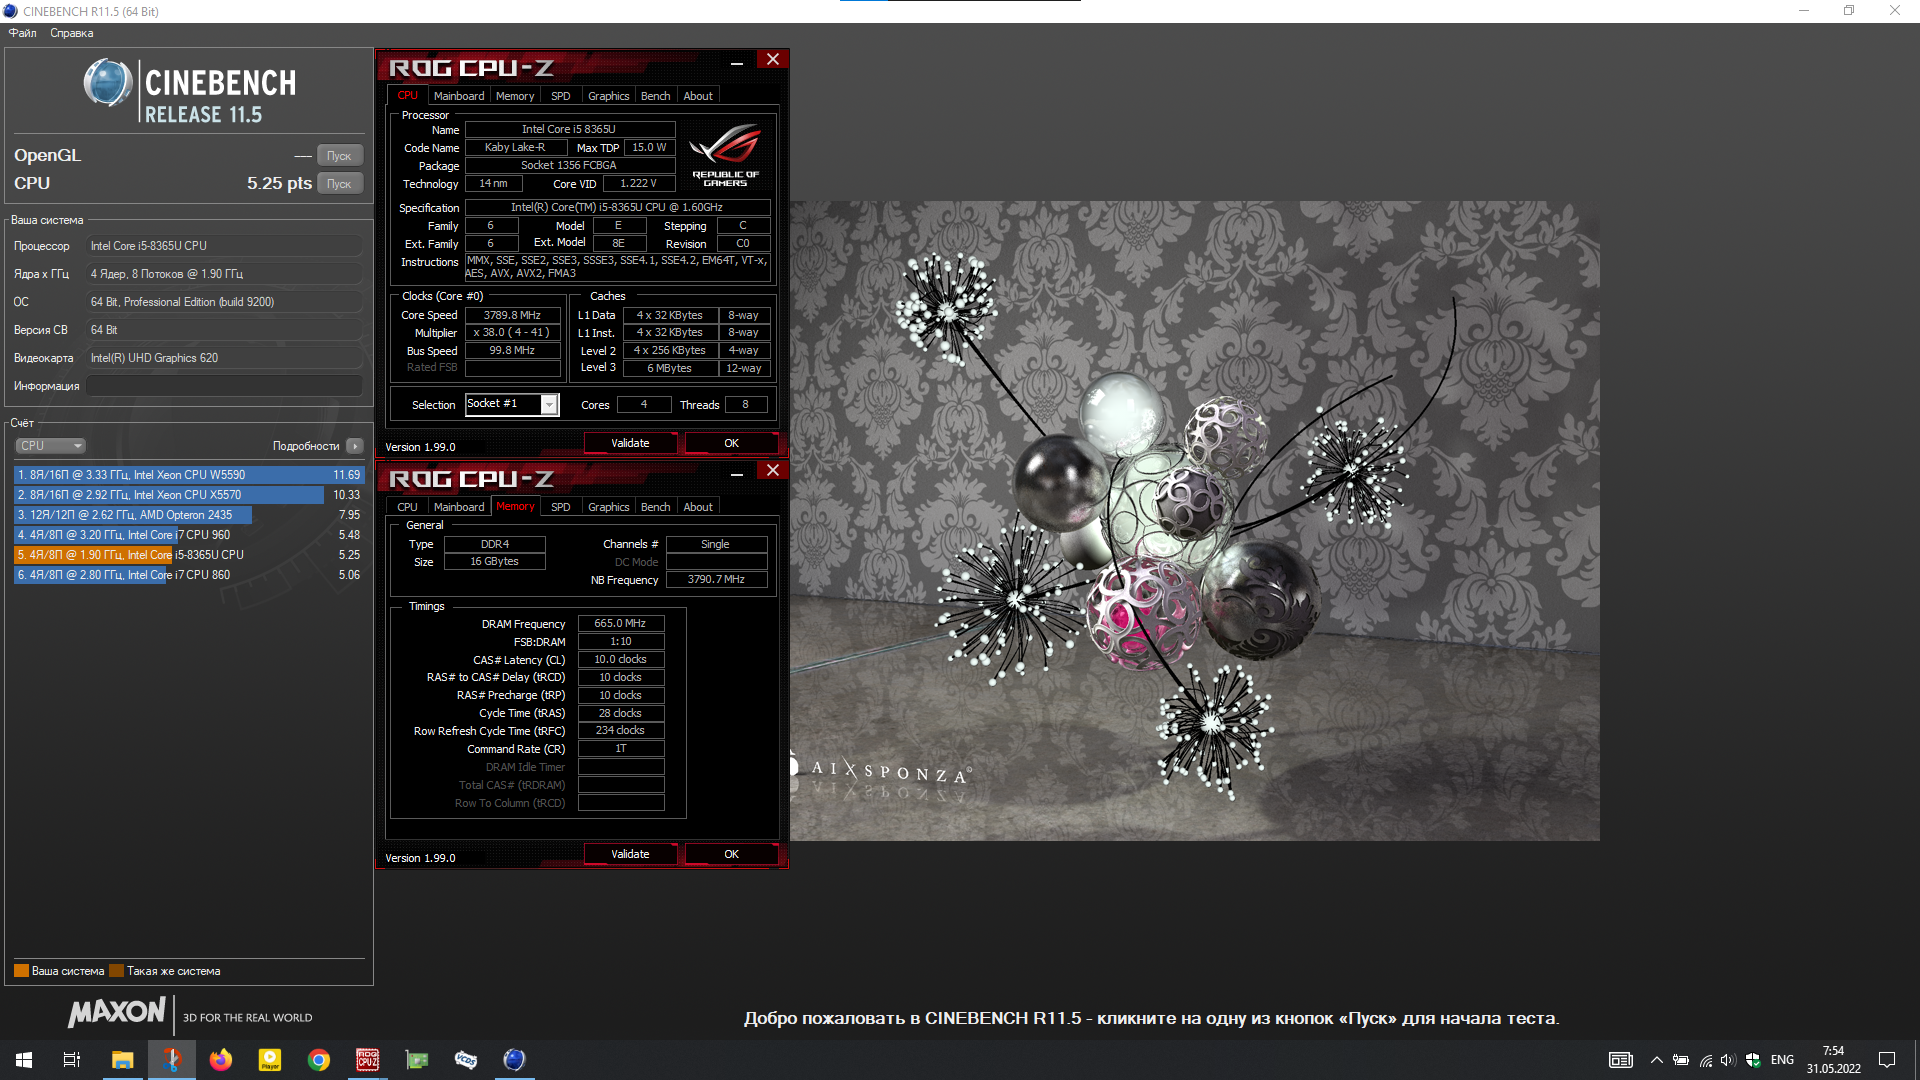Show hidden system tray icons
The width and height of the screenshot is (1920, 1080).
[x=1656, y=1060]
